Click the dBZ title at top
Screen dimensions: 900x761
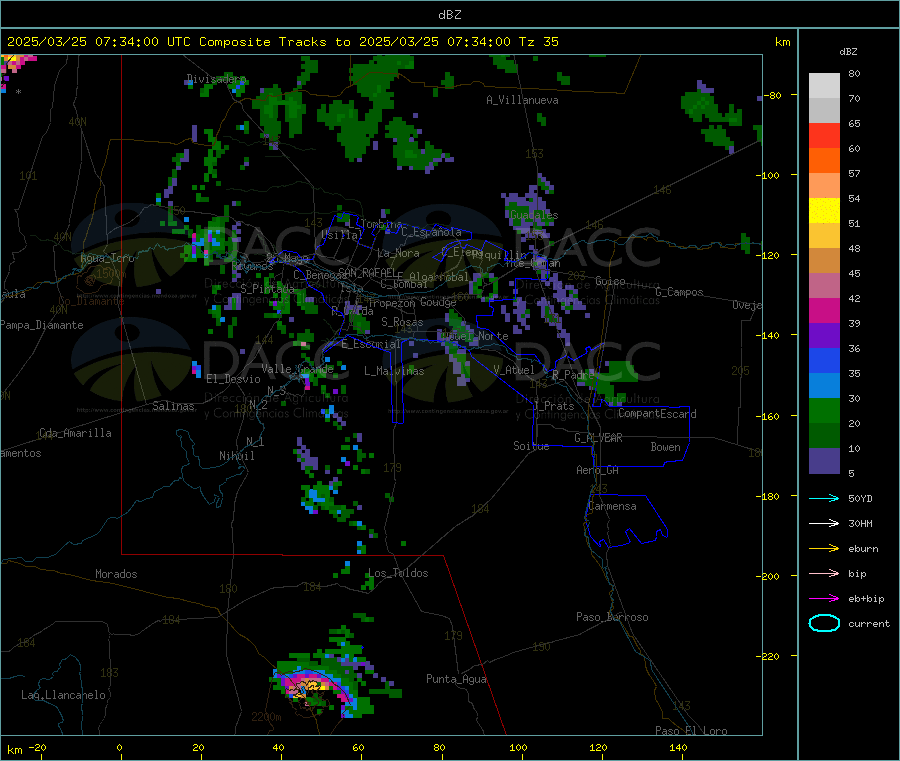(449, 15)
